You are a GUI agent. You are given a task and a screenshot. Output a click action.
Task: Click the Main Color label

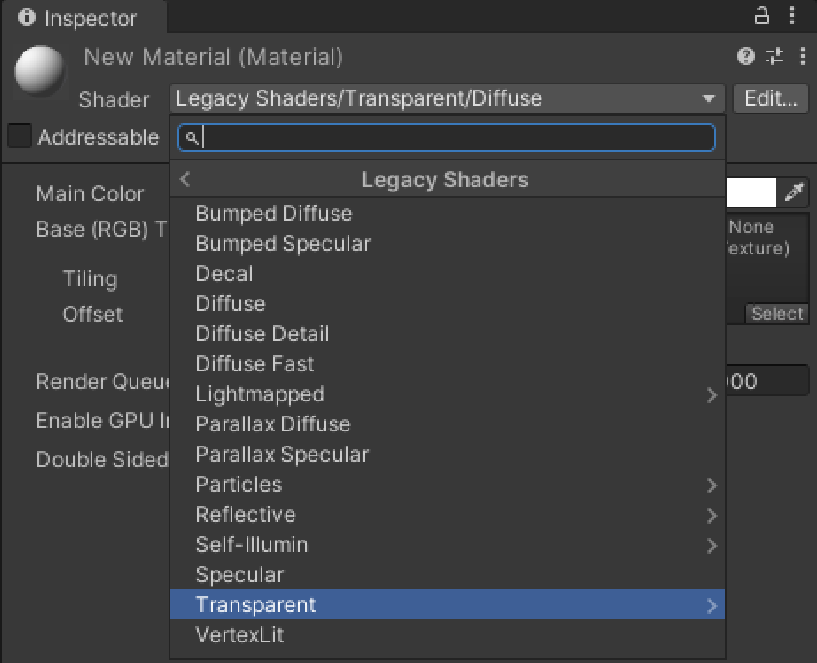coord(90,193)
